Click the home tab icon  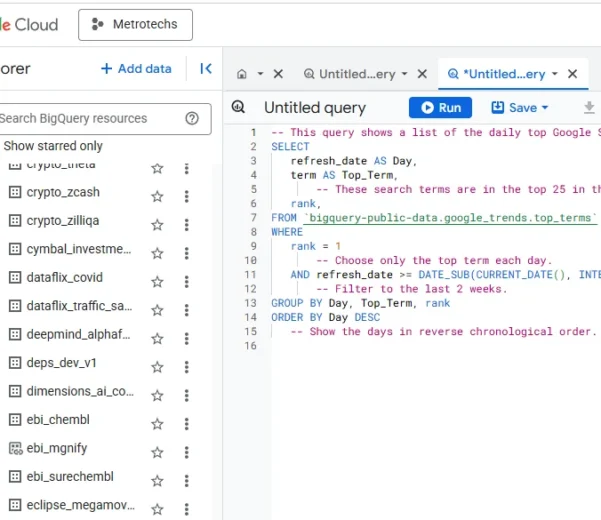[x=242, y=74]
